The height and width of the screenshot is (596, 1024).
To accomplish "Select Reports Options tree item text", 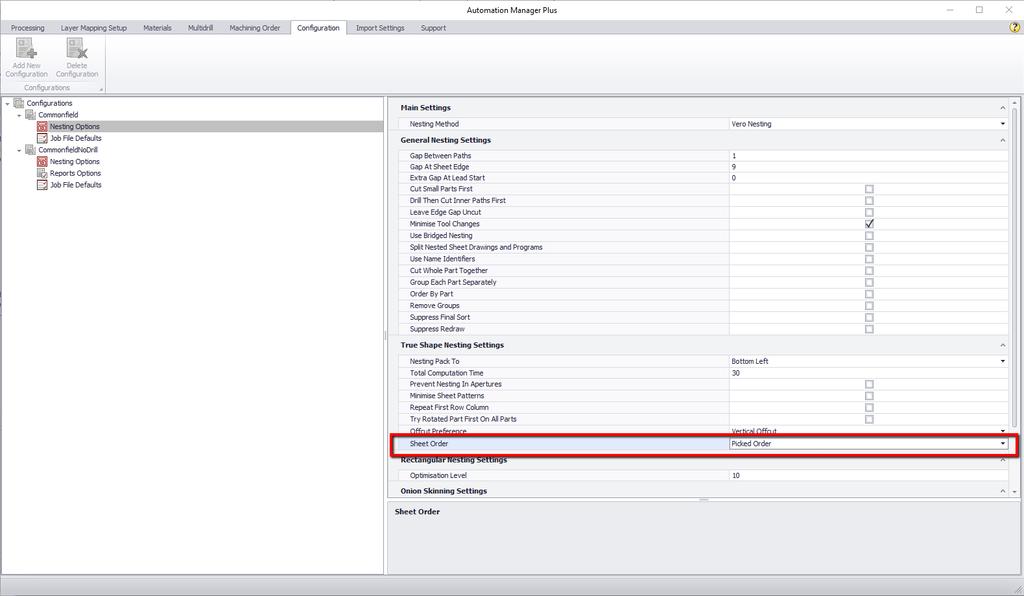I will click(x=75, y=174).
